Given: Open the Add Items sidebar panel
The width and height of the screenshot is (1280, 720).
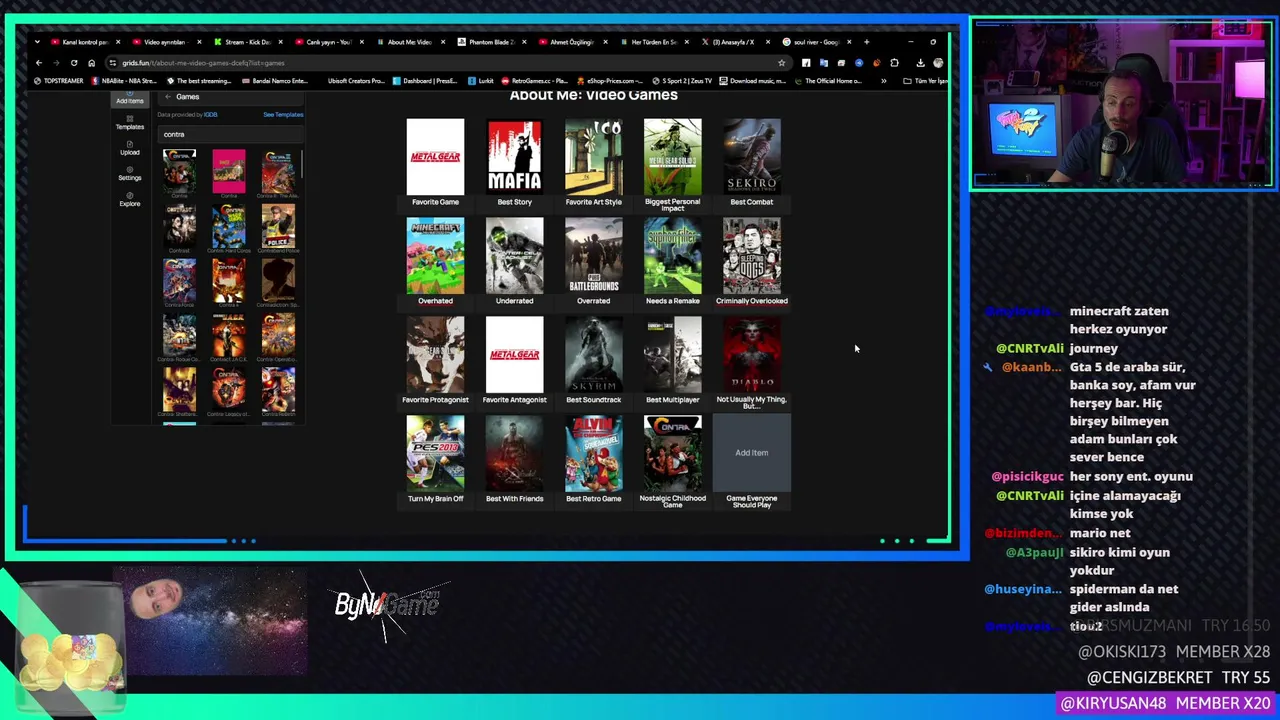Looking at the screenshot, I should [129, 98].
